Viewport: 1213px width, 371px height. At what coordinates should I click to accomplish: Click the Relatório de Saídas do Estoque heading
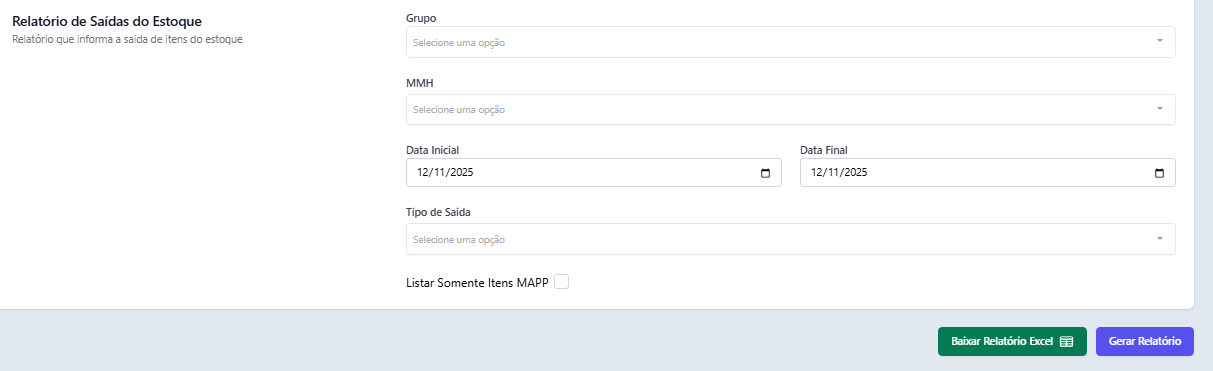pos(107,21)
